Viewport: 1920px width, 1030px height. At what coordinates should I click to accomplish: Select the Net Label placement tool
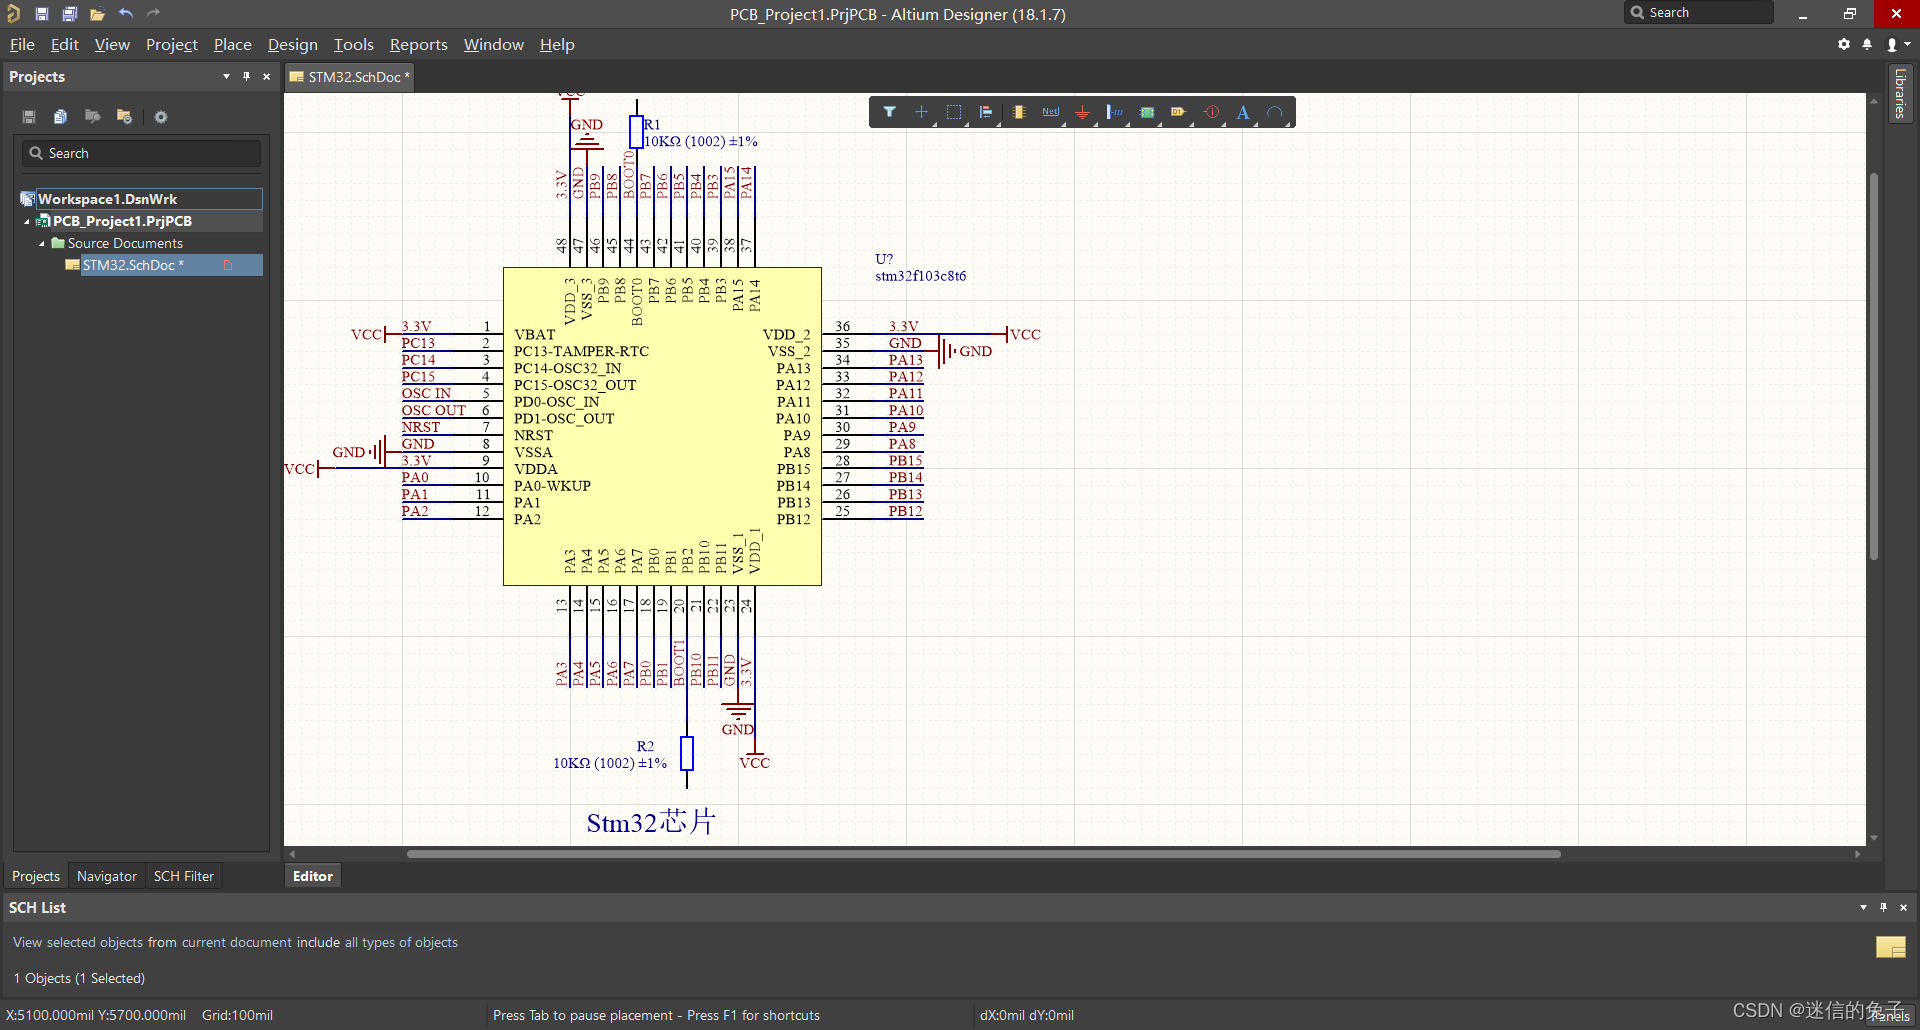(1050, 113)
